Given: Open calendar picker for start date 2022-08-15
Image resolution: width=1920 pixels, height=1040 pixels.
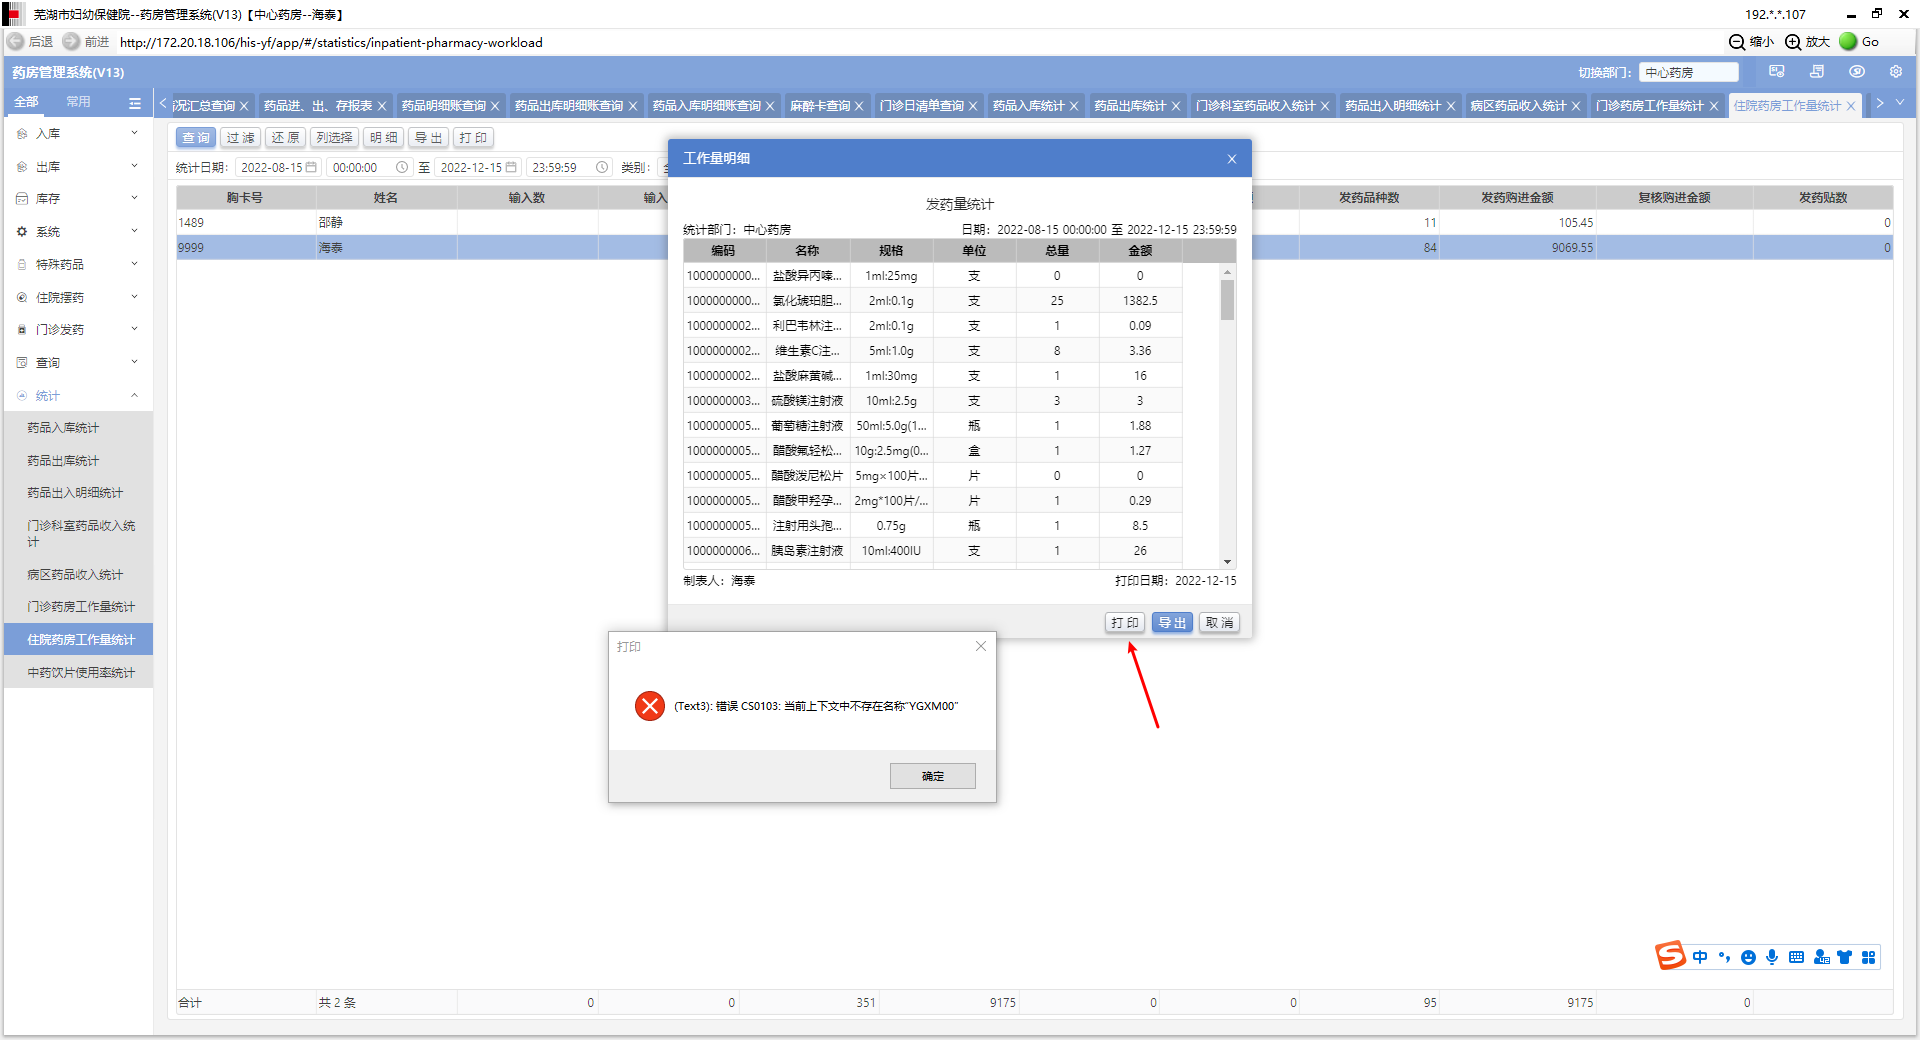Looking at the screenshot, I should 312,167.
